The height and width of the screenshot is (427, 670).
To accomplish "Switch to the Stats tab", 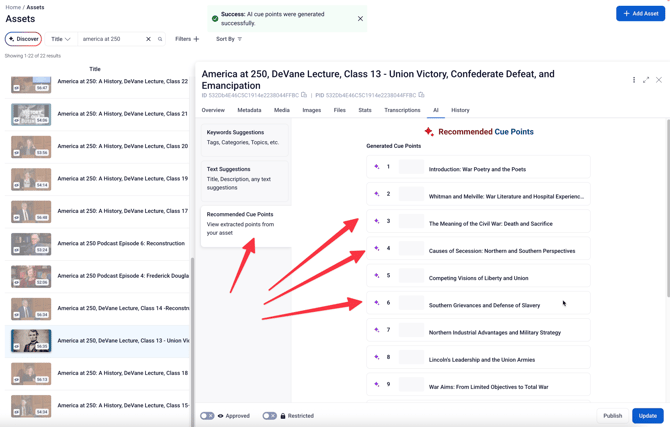I will click(x=364, y=110).
